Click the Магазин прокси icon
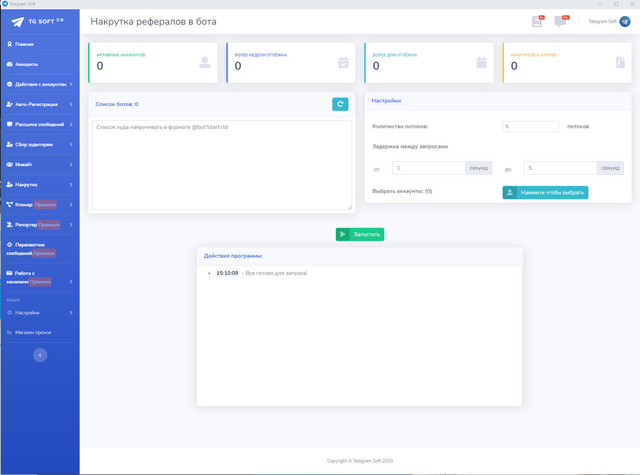The height and width of the screenshot is (475, 640). pyautogui.click(x=9, y=333)
